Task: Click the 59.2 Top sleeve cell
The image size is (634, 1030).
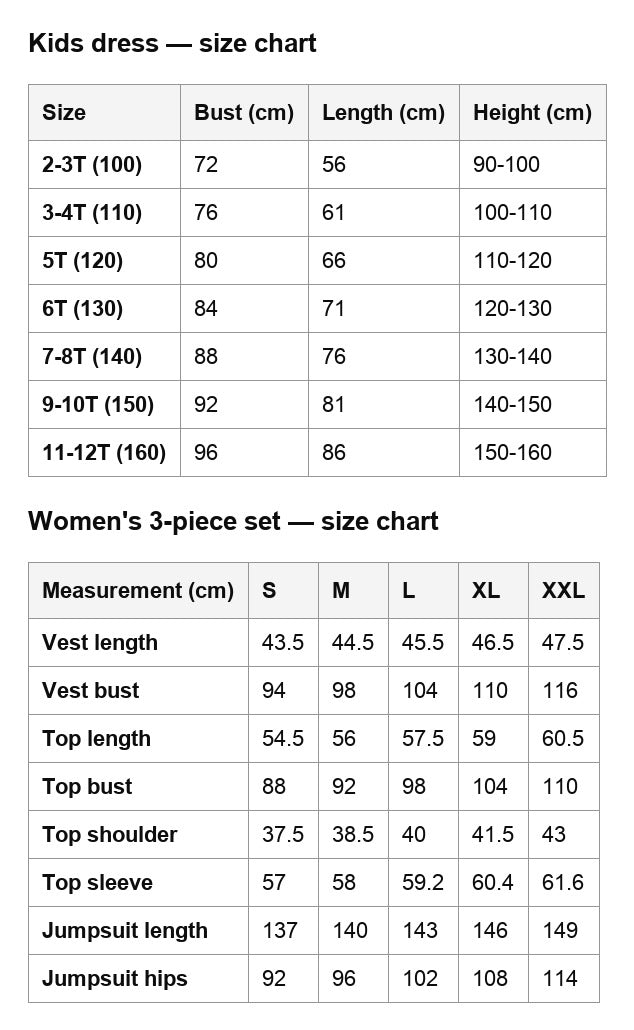Action: point(423,882)
